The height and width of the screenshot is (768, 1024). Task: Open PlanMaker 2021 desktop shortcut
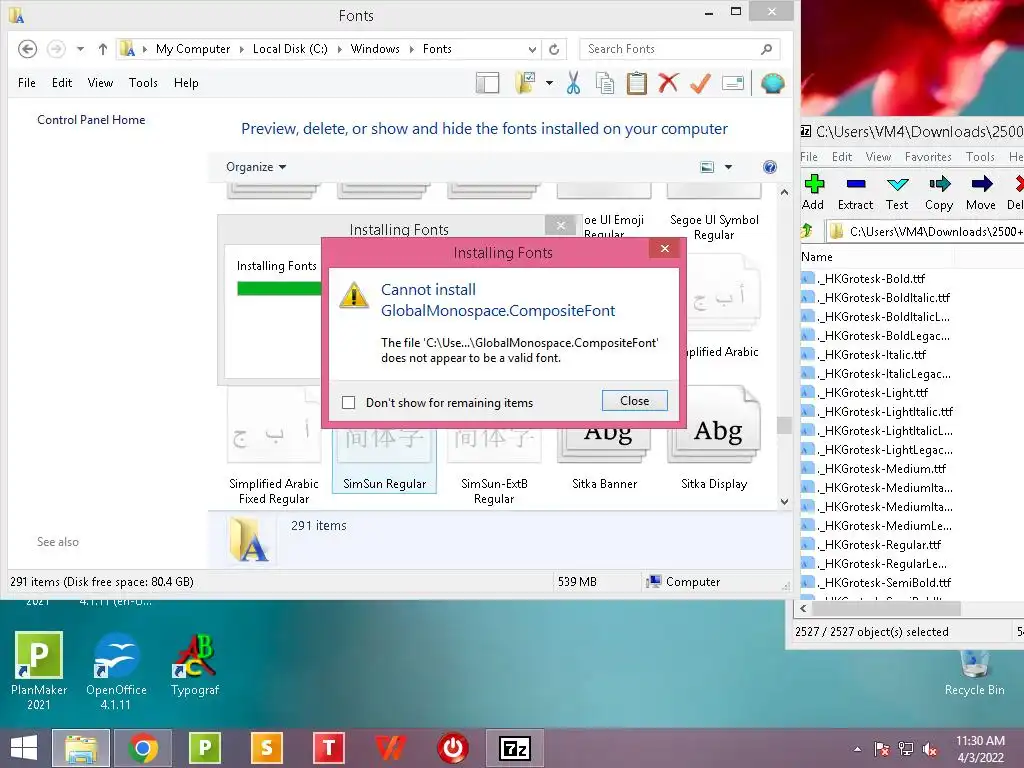pos(39,671)
